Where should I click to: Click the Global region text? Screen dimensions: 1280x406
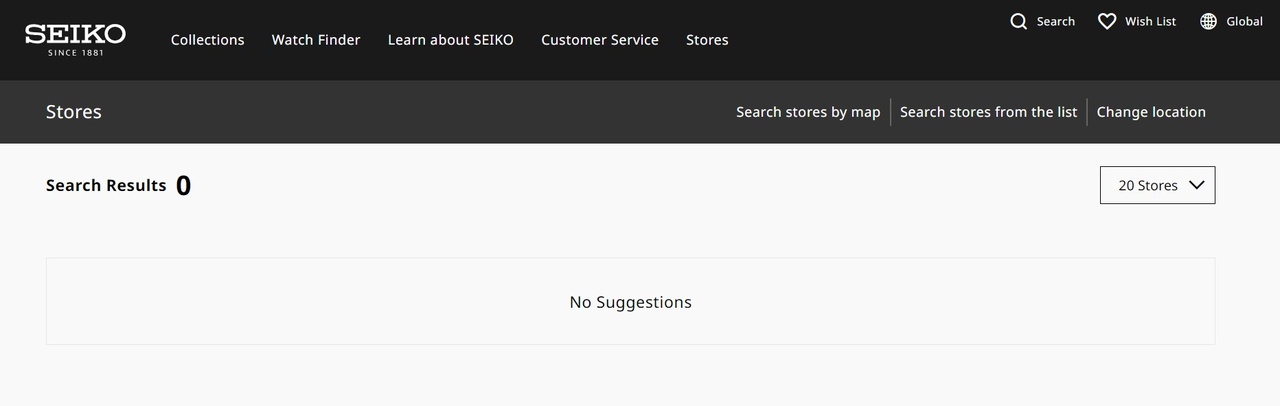[1245, 21]
